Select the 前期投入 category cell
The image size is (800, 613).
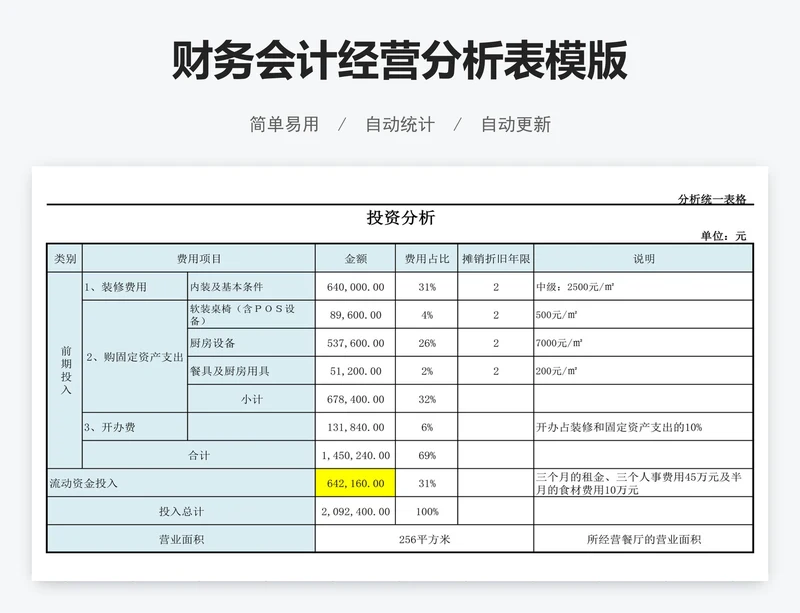(x=65, y=370)
